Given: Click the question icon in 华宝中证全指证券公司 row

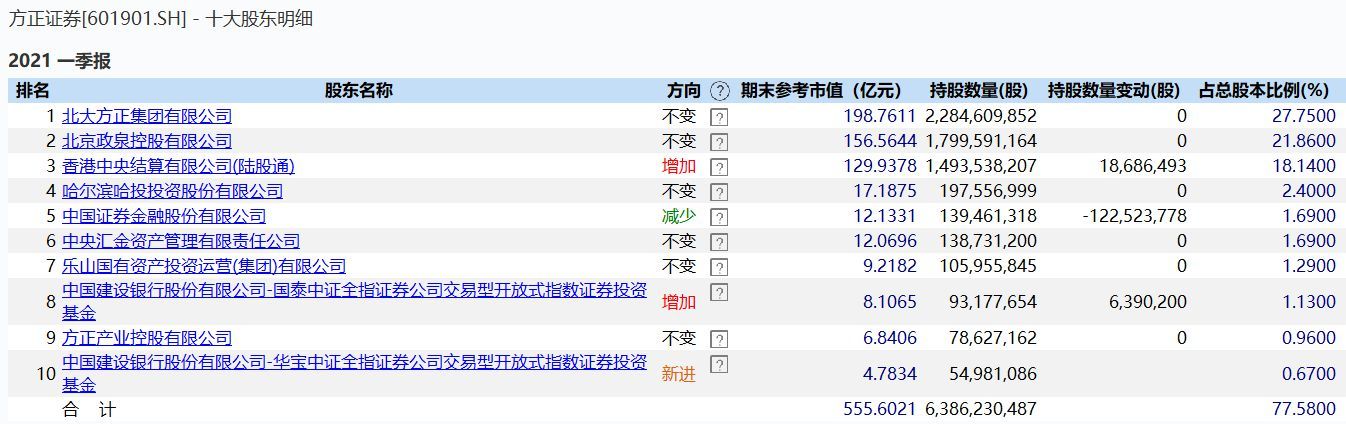Looking at the screenshot, I should 718,364.
